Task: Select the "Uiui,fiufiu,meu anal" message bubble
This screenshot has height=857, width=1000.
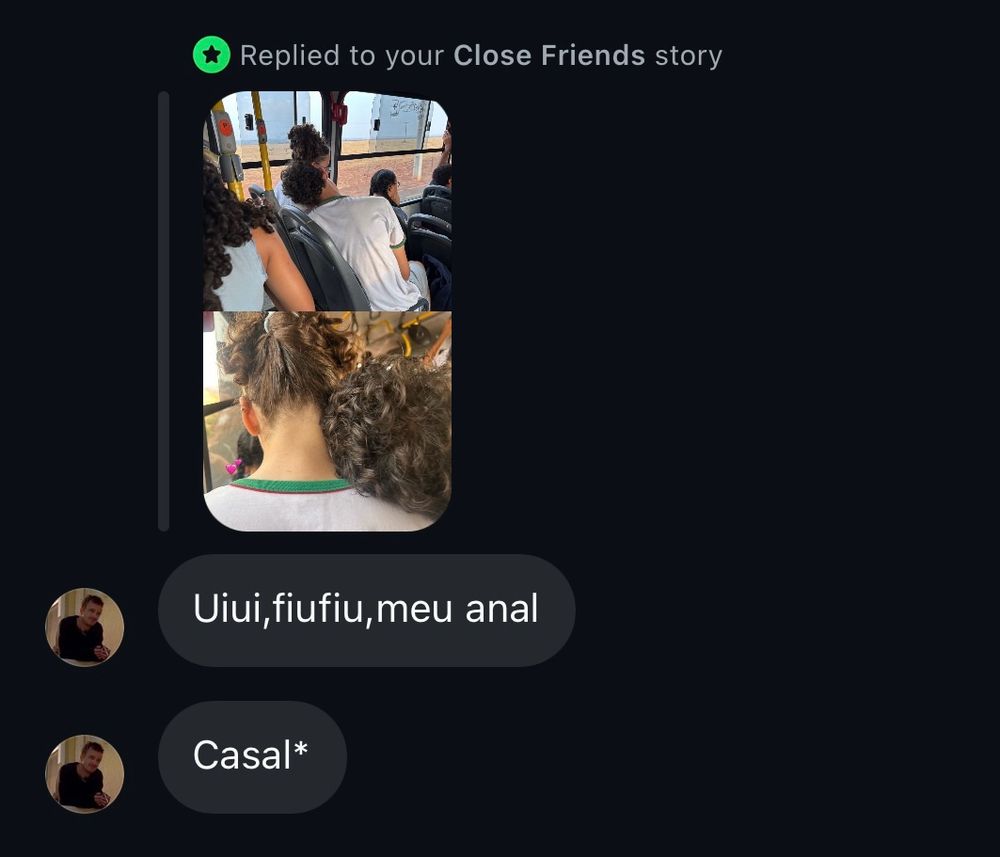Action: tap(367, 610)
